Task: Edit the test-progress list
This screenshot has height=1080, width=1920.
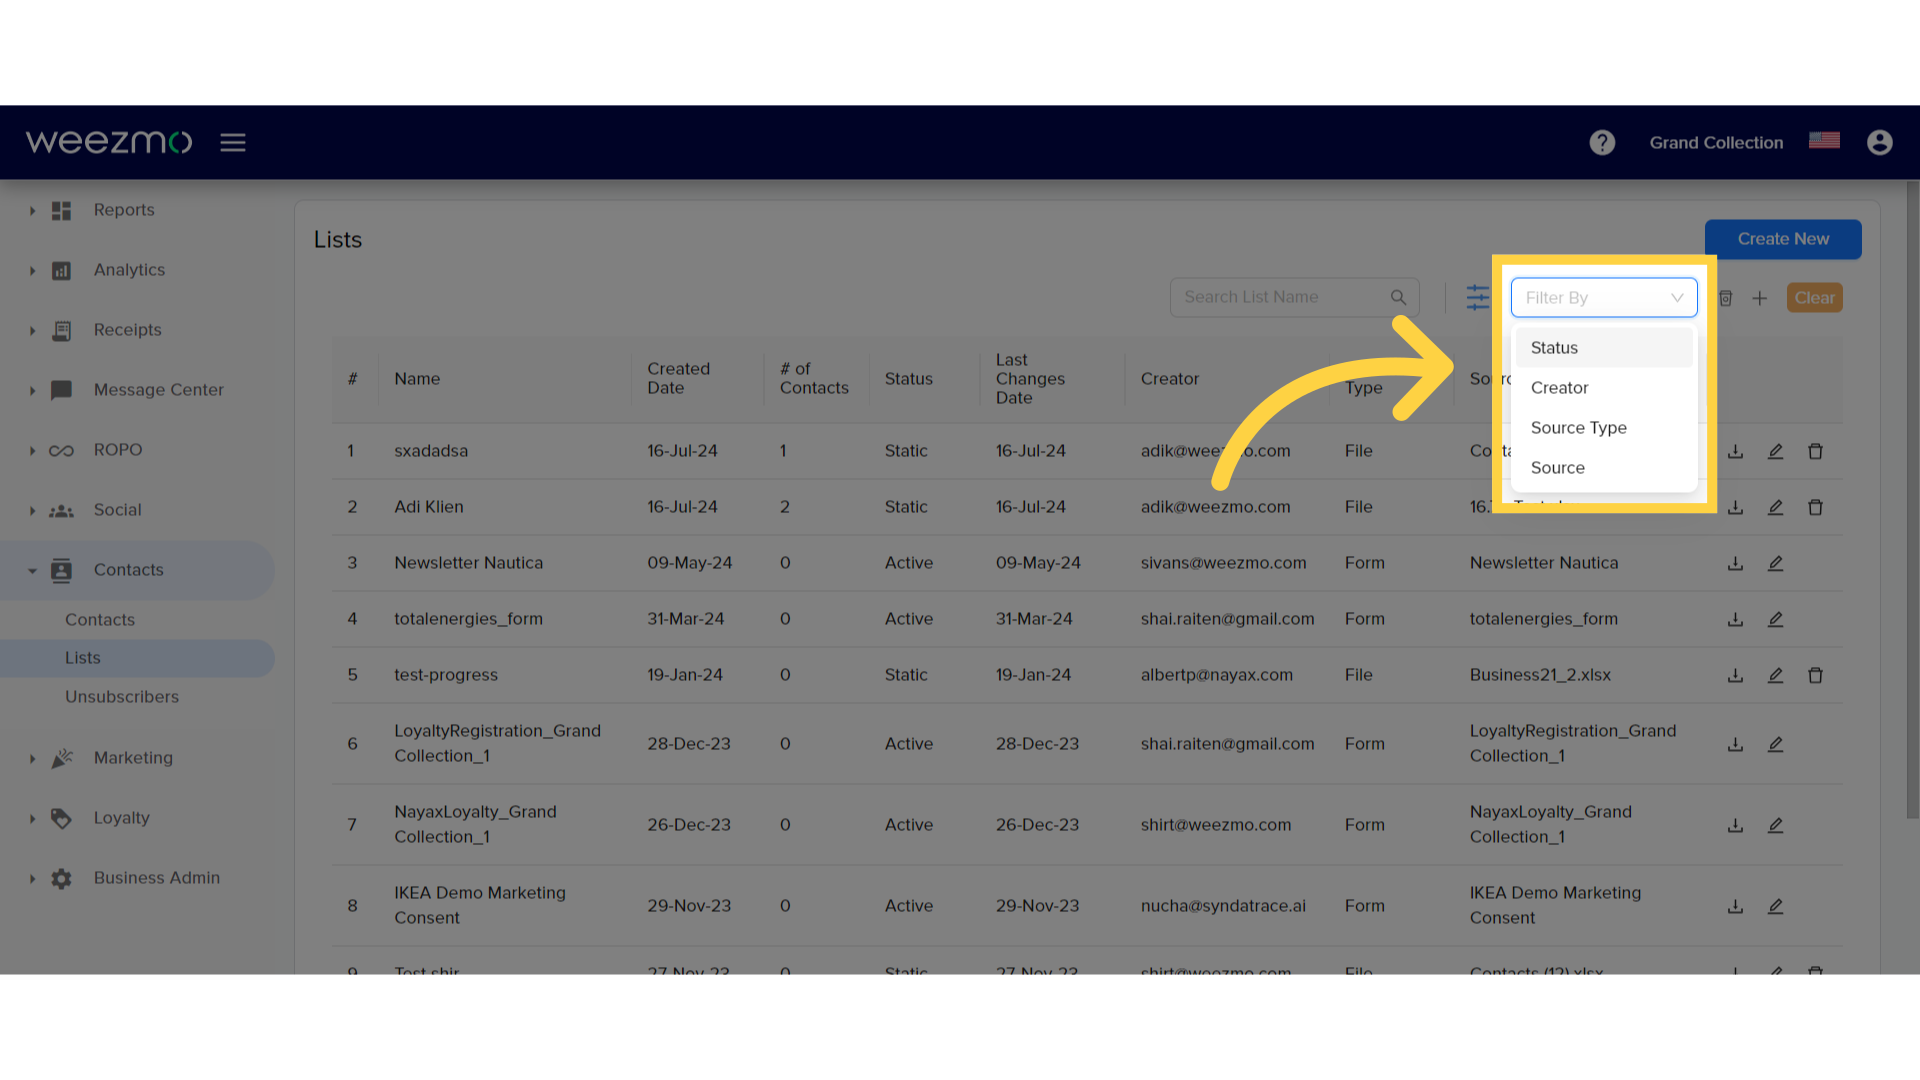Action: (x=1775, y=676)
